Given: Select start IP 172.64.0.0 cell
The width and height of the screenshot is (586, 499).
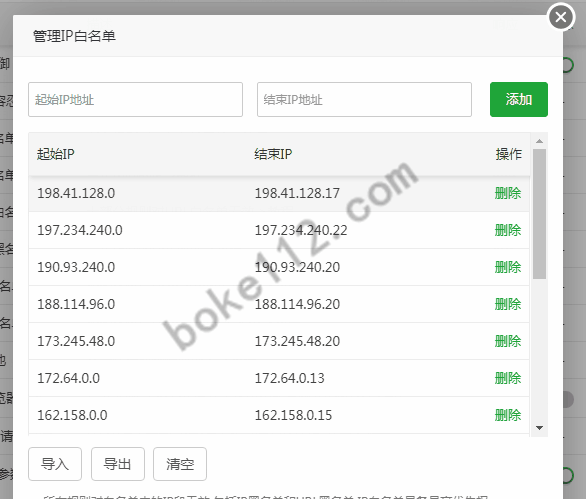Looking at the screenshot, I should 69,378.
